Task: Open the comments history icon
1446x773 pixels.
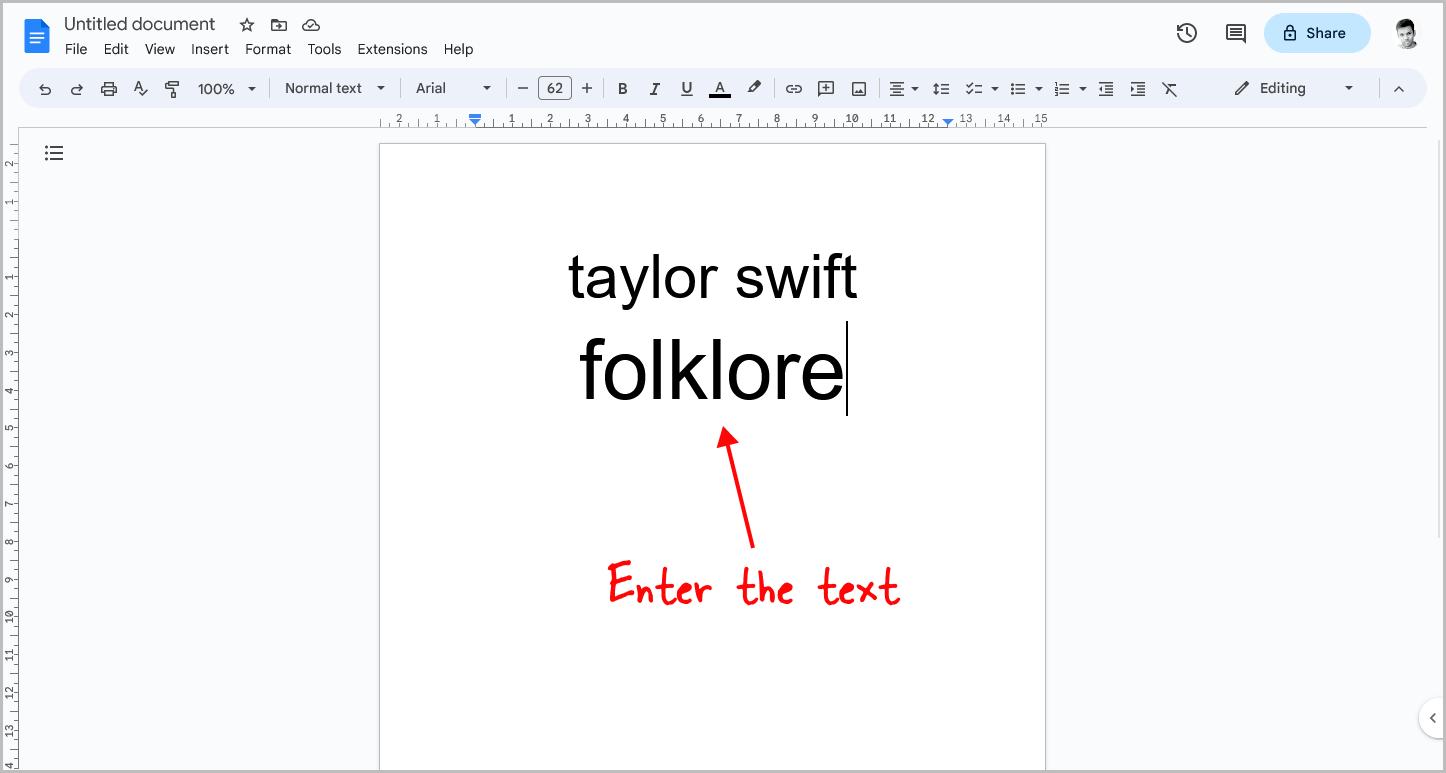Action: coord(1236,33)
